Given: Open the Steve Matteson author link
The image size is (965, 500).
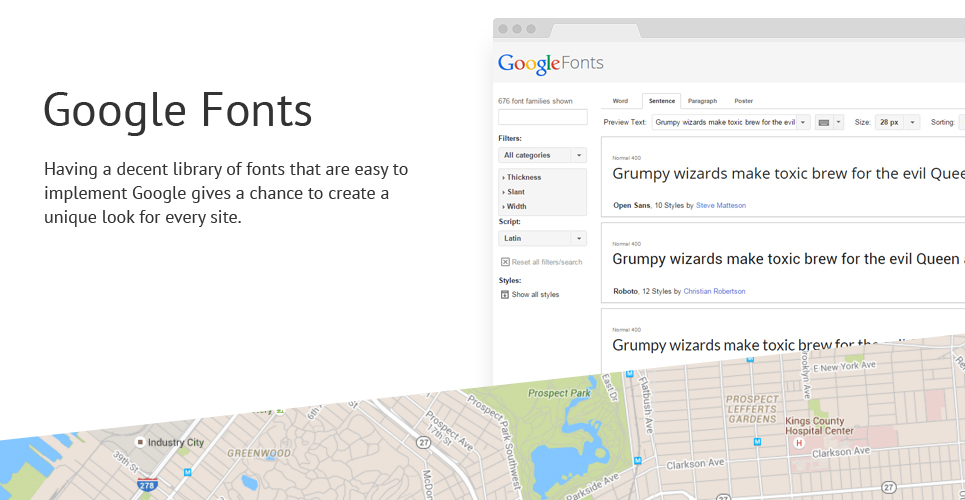Looking at the screenshot, I should click(x=721, y=206).
